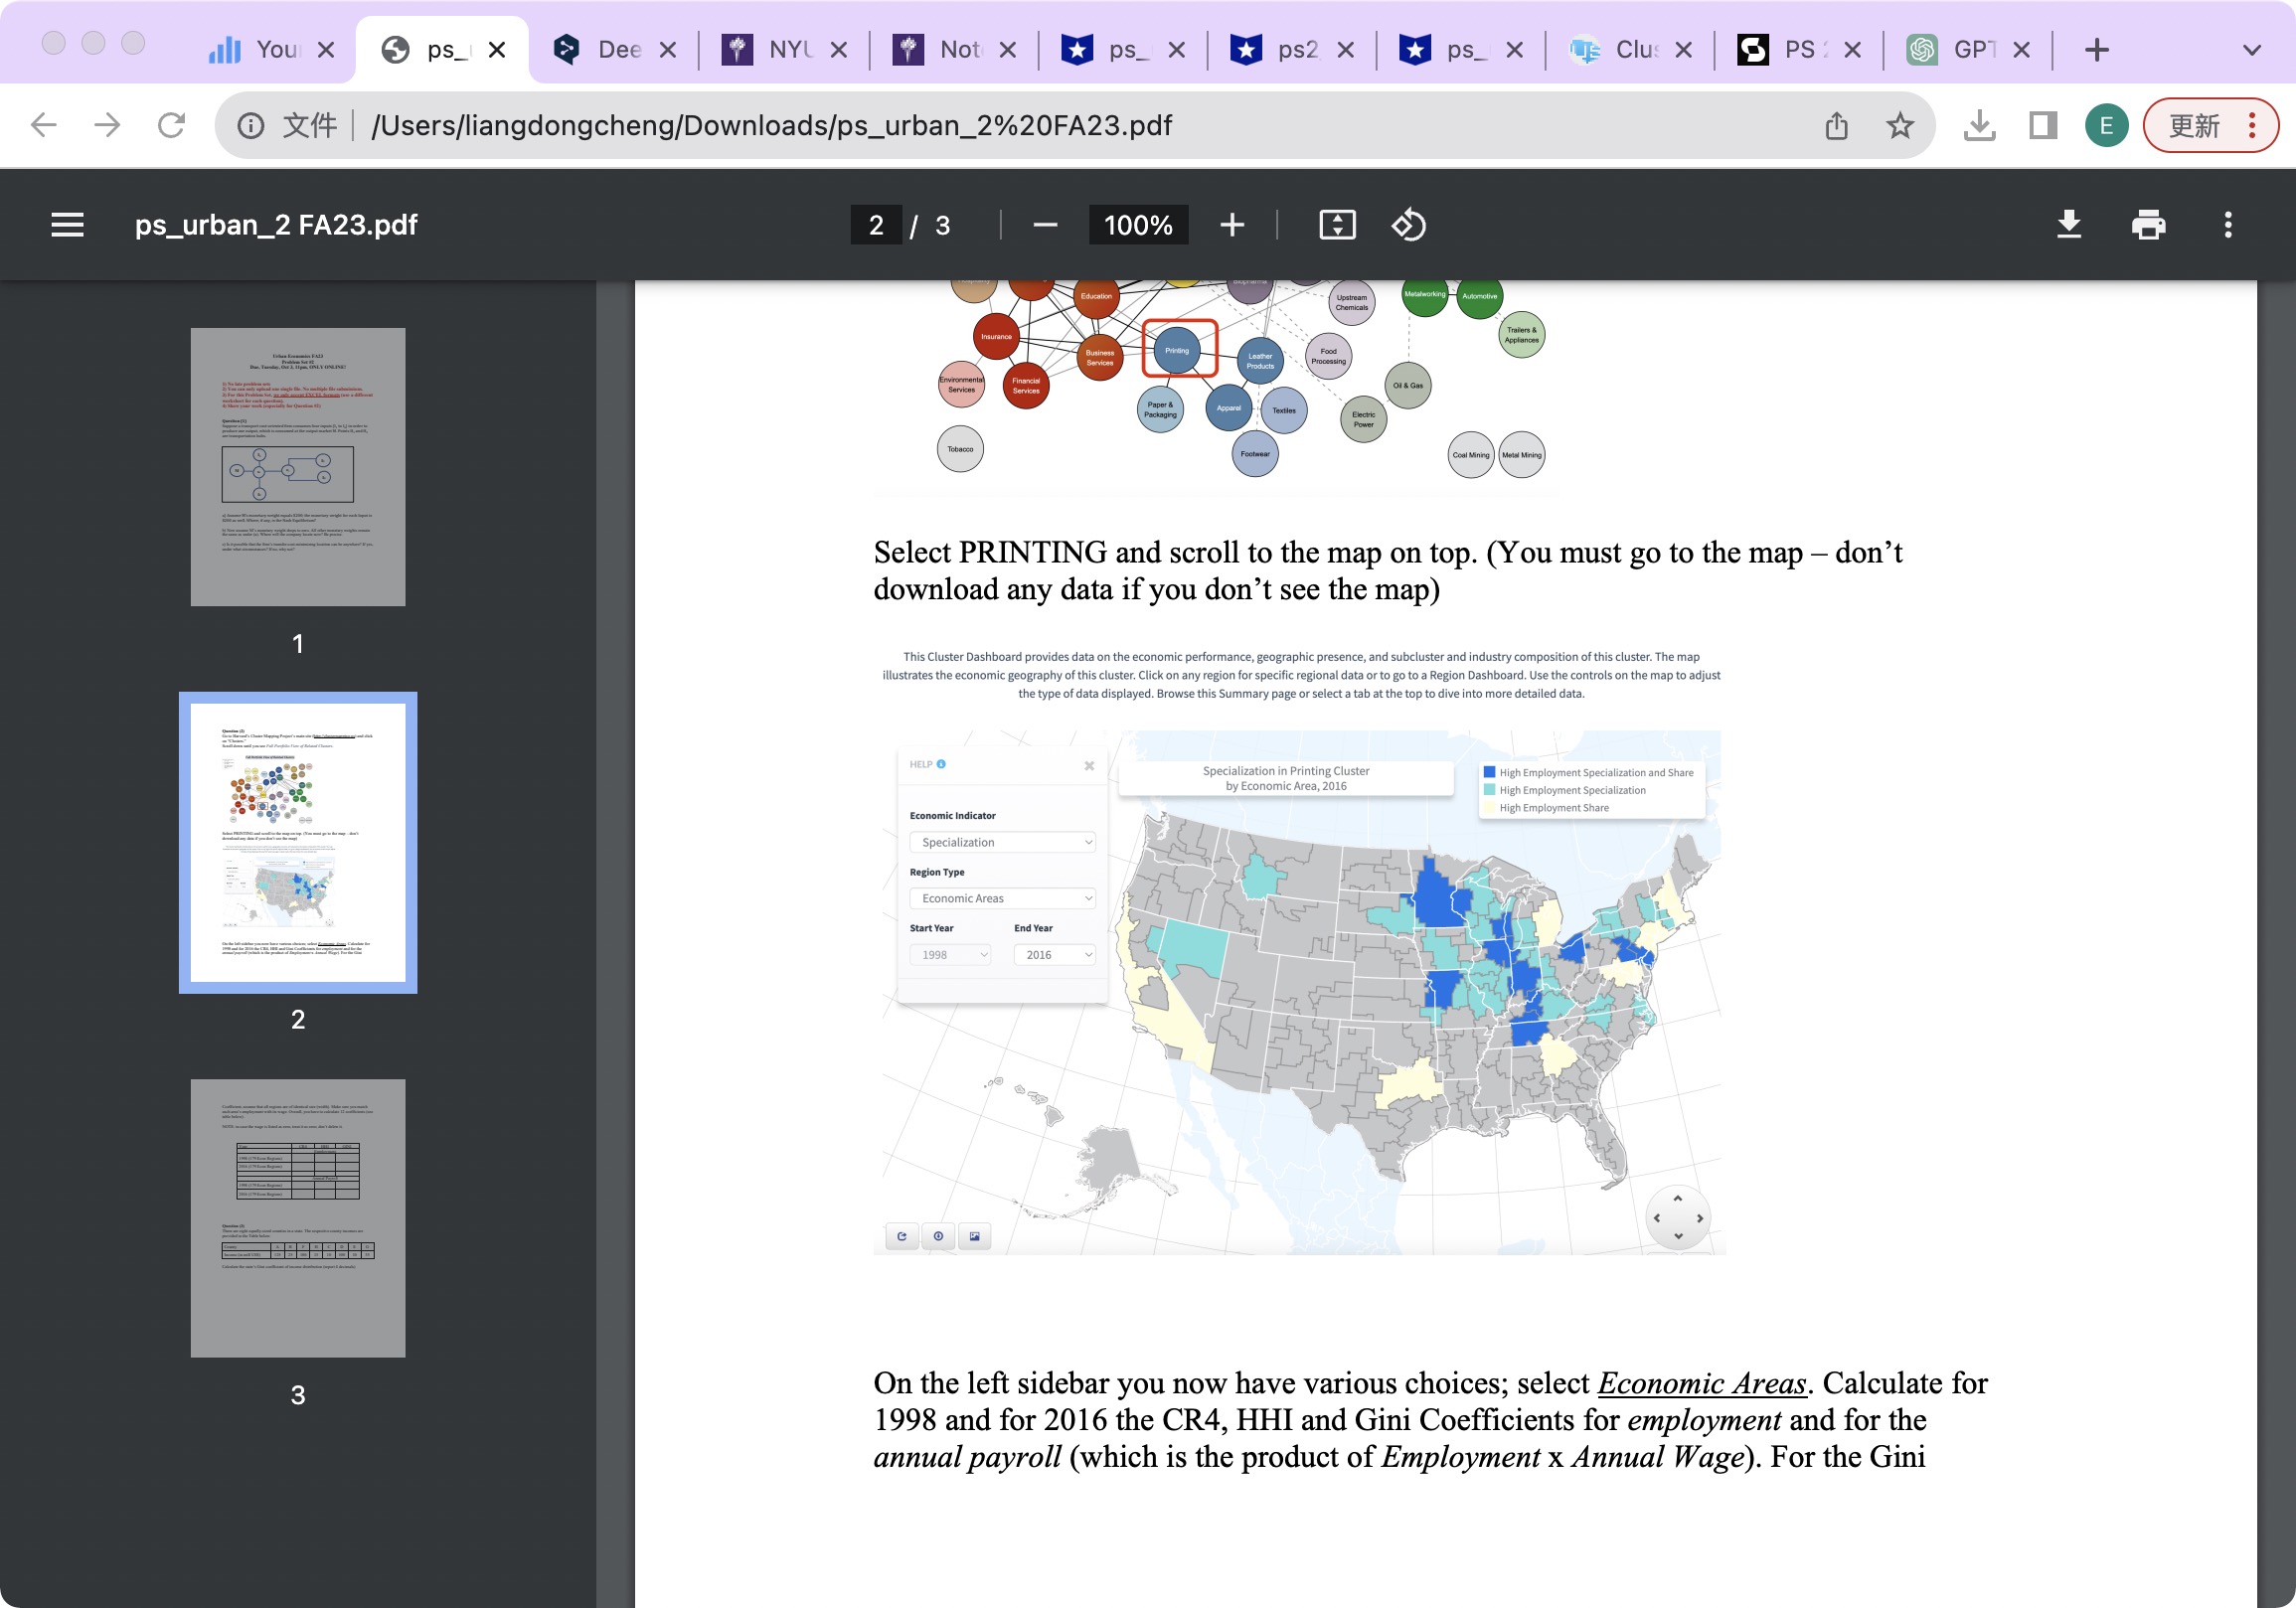Open PDF viewer more actions menu
This screenshot has width=2296, height=1608.
2227,225
